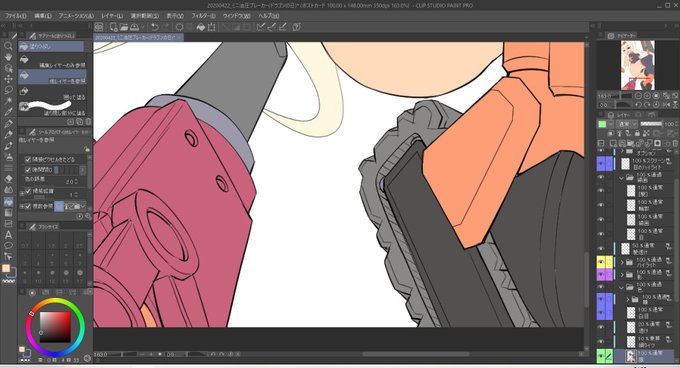680x368 pixels.
Task: Open the layer blend mode dropdown 通常
Action: (x=628, y=124)
